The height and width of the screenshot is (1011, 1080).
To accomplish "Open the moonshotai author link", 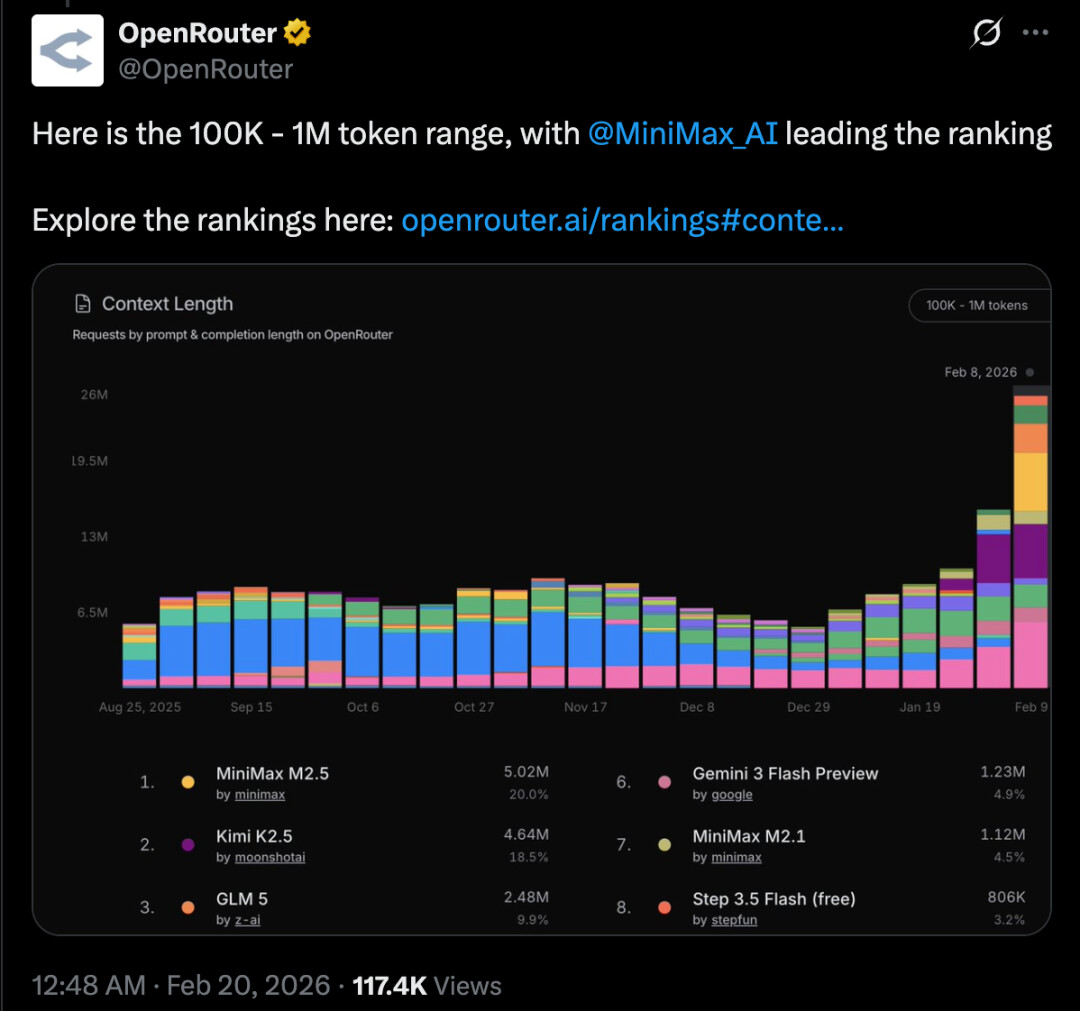I will pos(270,857).
